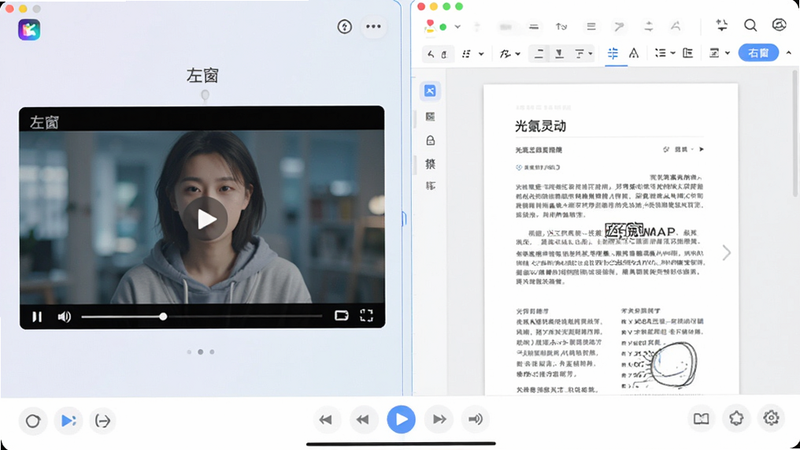Click the colorful app logo in left window
Viewport: 800px width, 450px height.
click(x=29, y=30)
